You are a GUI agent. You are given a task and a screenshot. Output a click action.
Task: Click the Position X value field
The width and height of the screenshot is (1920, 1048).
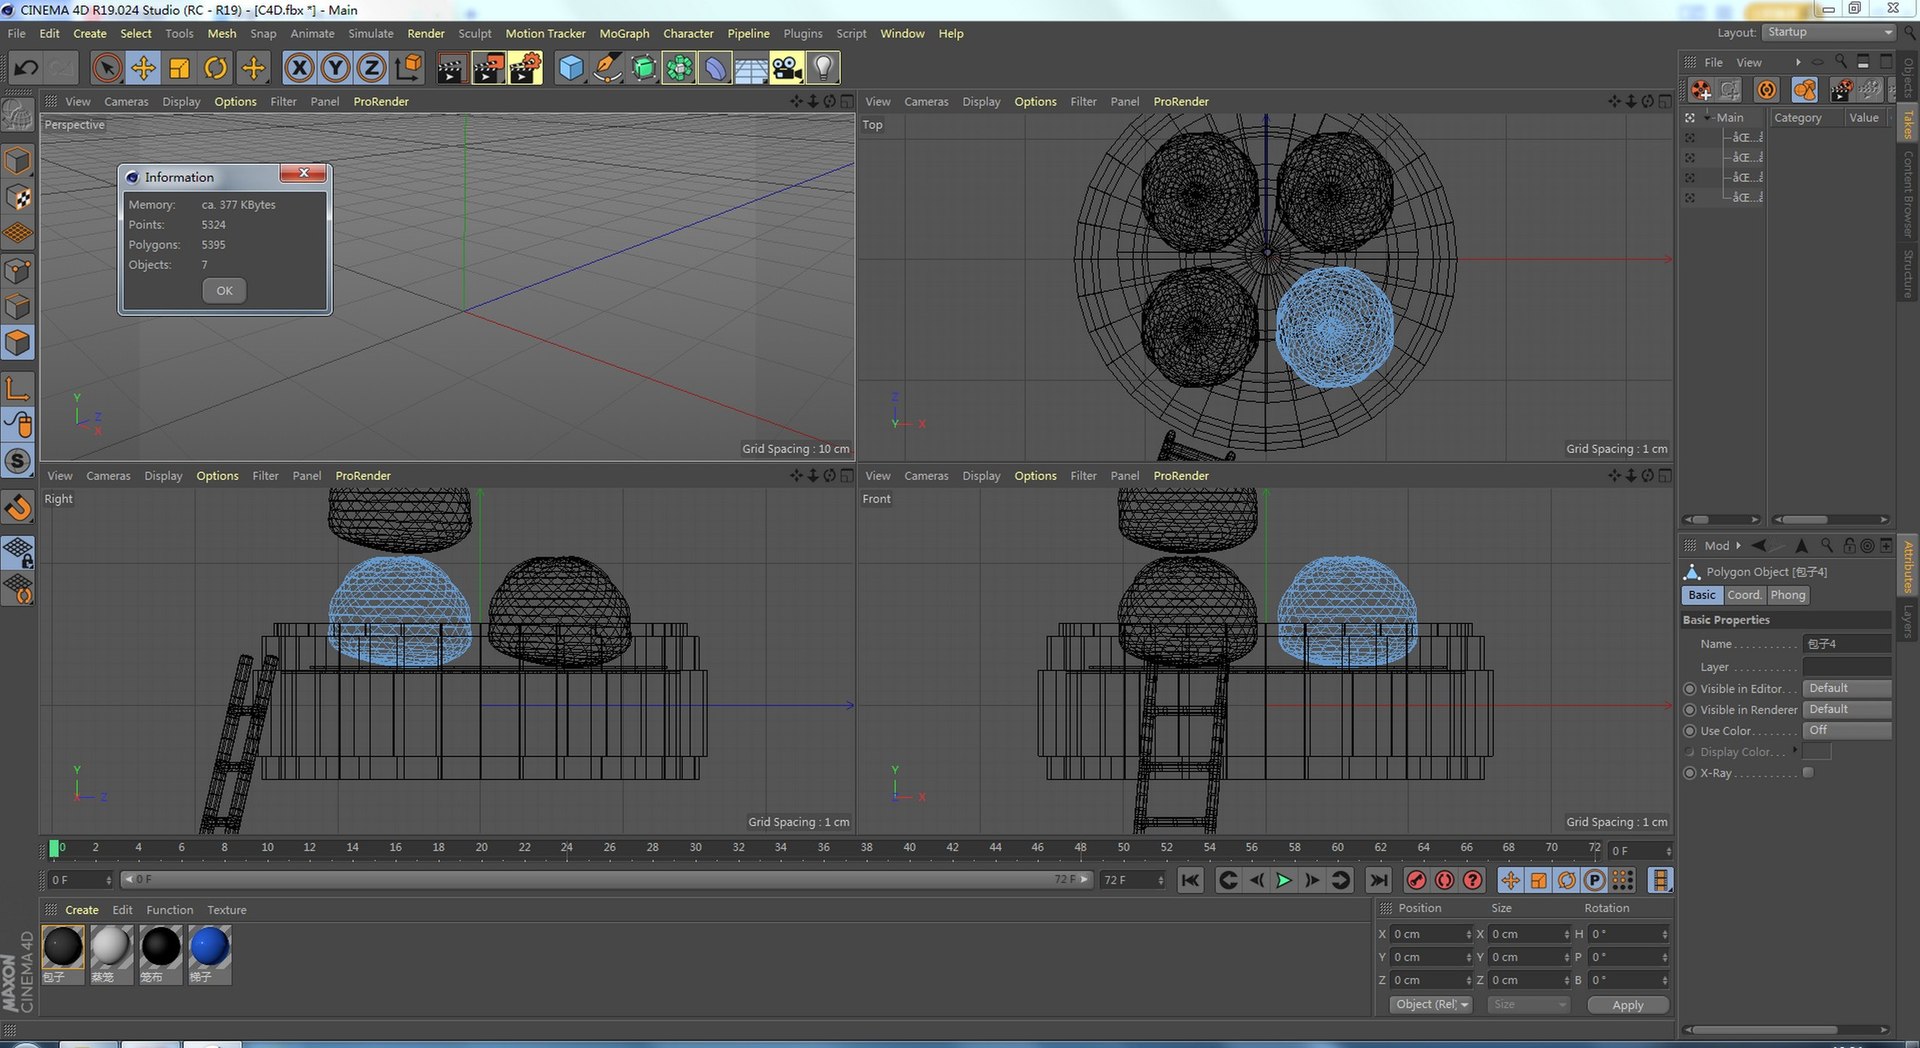[x=1430, y=934]
